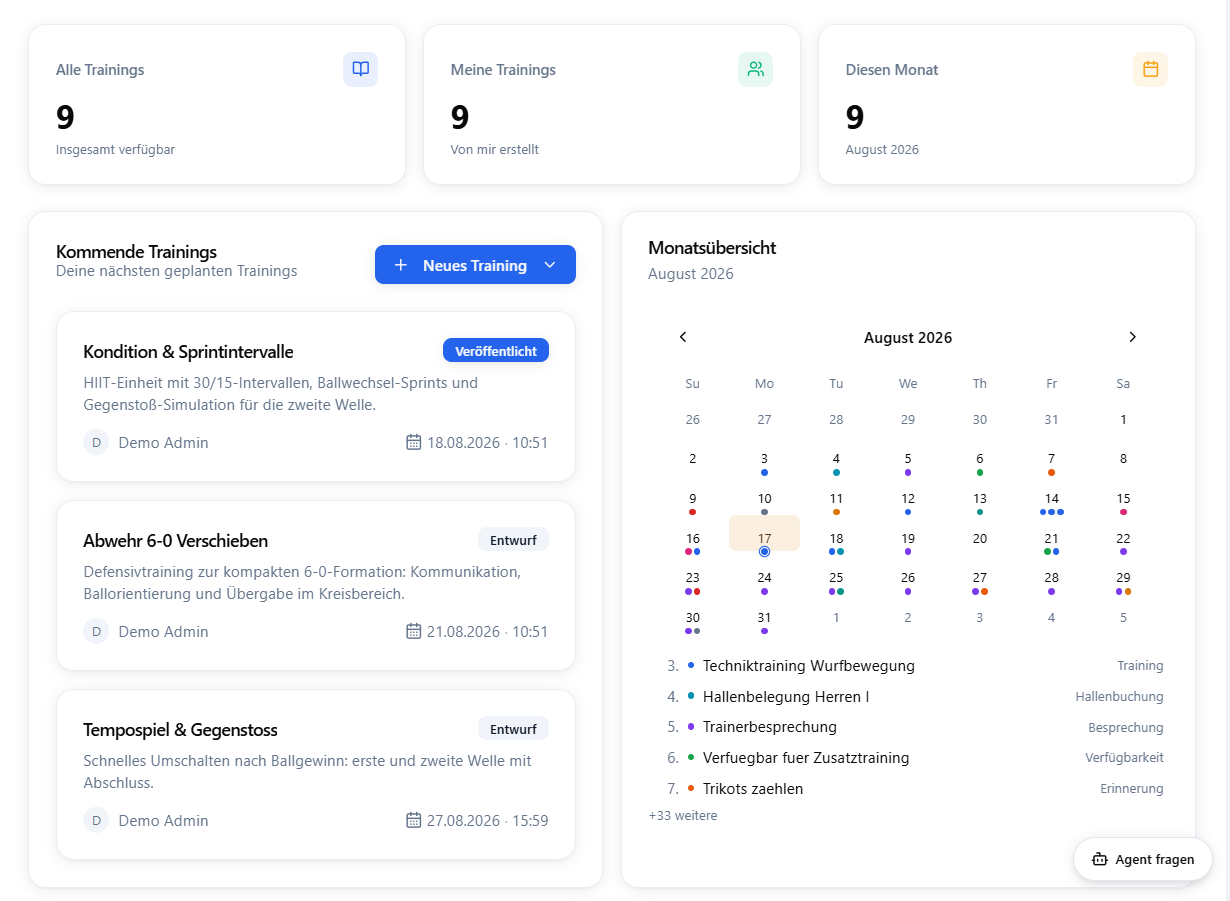
Task: Click the people icon in Meine Trainings card
Action: (x=755, y=69)
